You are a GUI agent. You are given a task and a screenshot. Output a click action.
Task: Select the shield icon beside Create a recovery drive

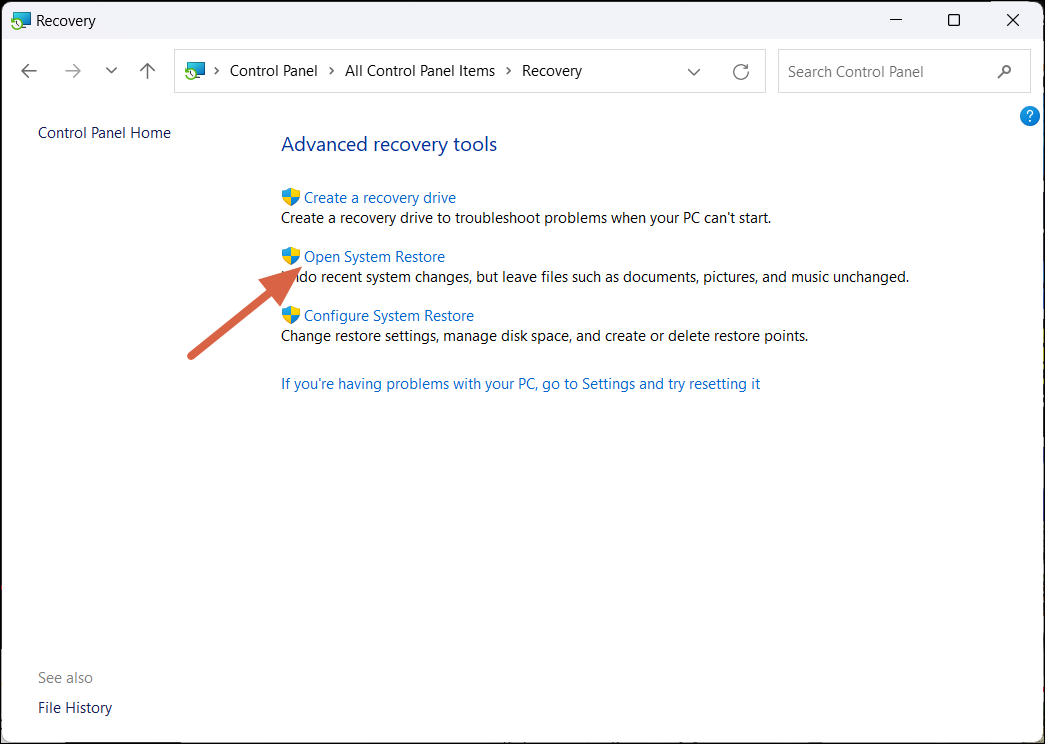coord(291,197)
